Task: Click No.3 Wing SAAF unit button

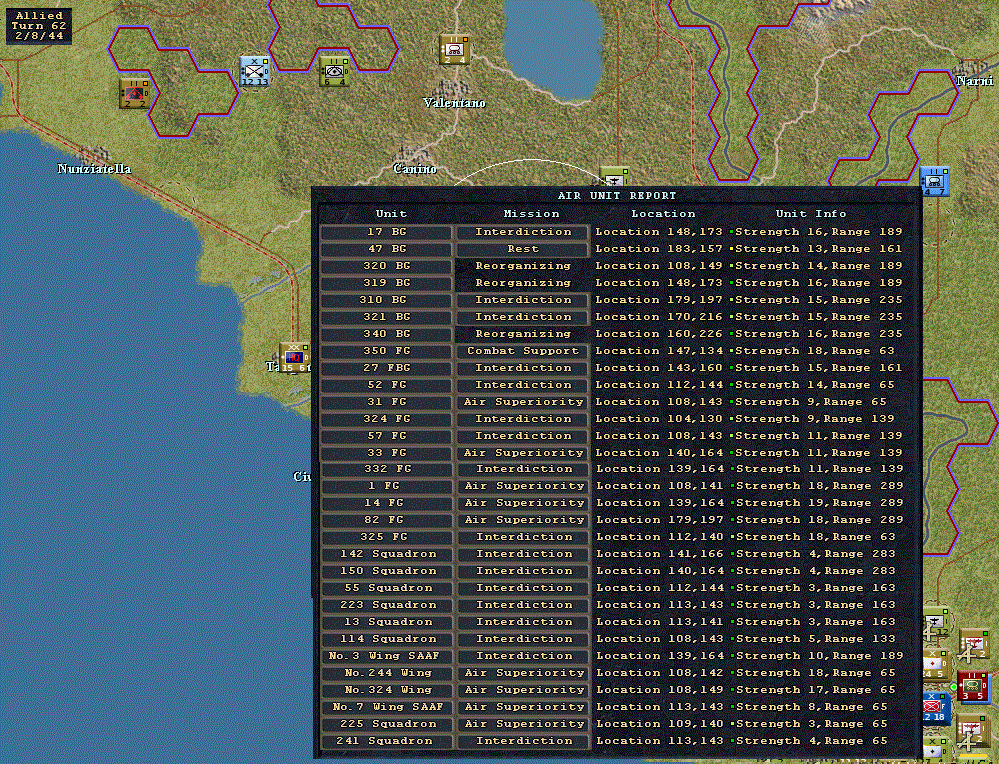Action: point(386,656)
